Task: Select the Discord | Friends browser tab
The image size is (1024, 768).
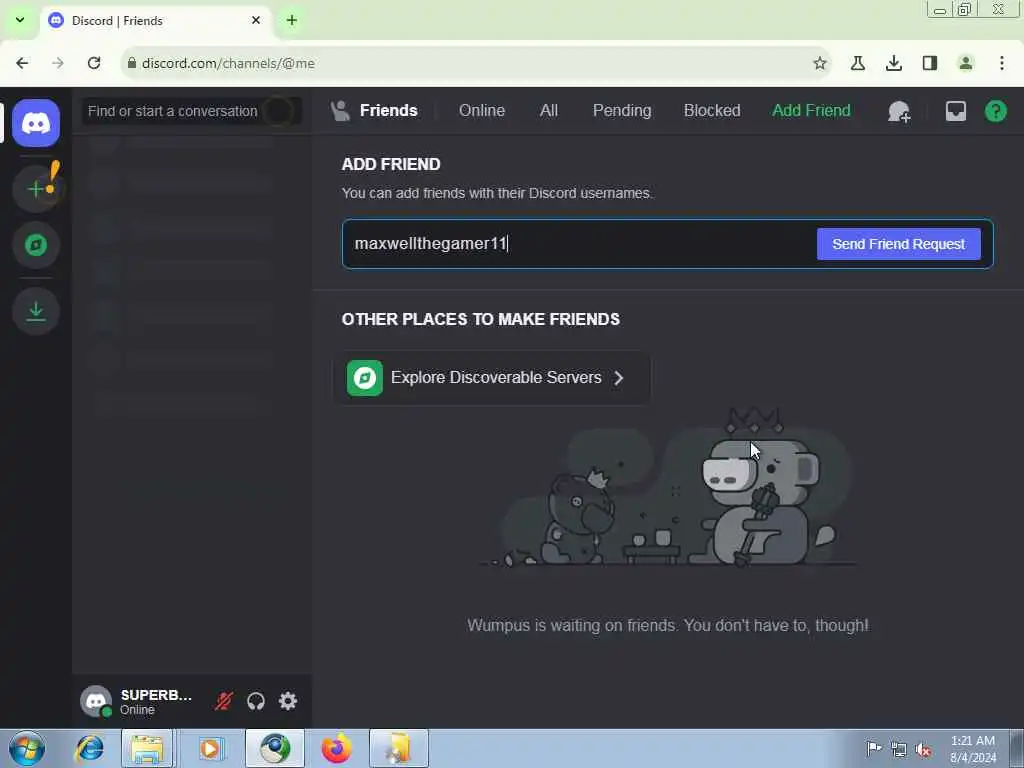Action: [157, 21]
